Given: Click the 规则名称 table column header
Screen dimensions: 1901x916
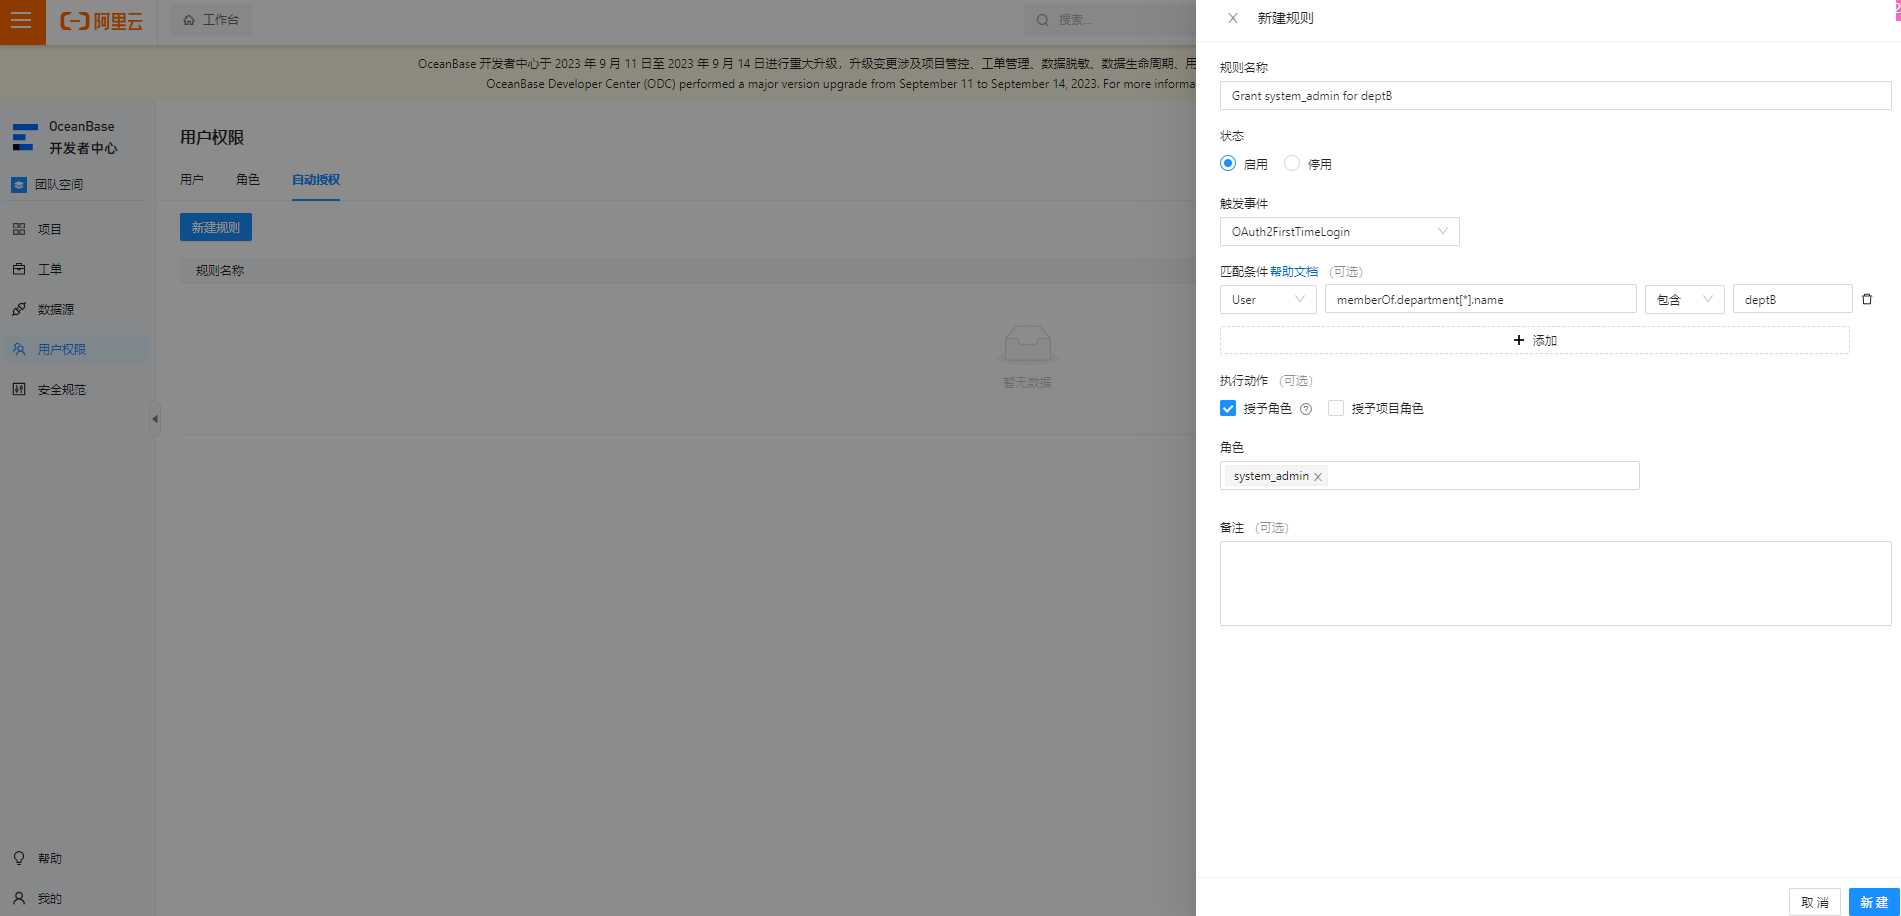Looking at the screenshot, I should [x=220, y=271].
